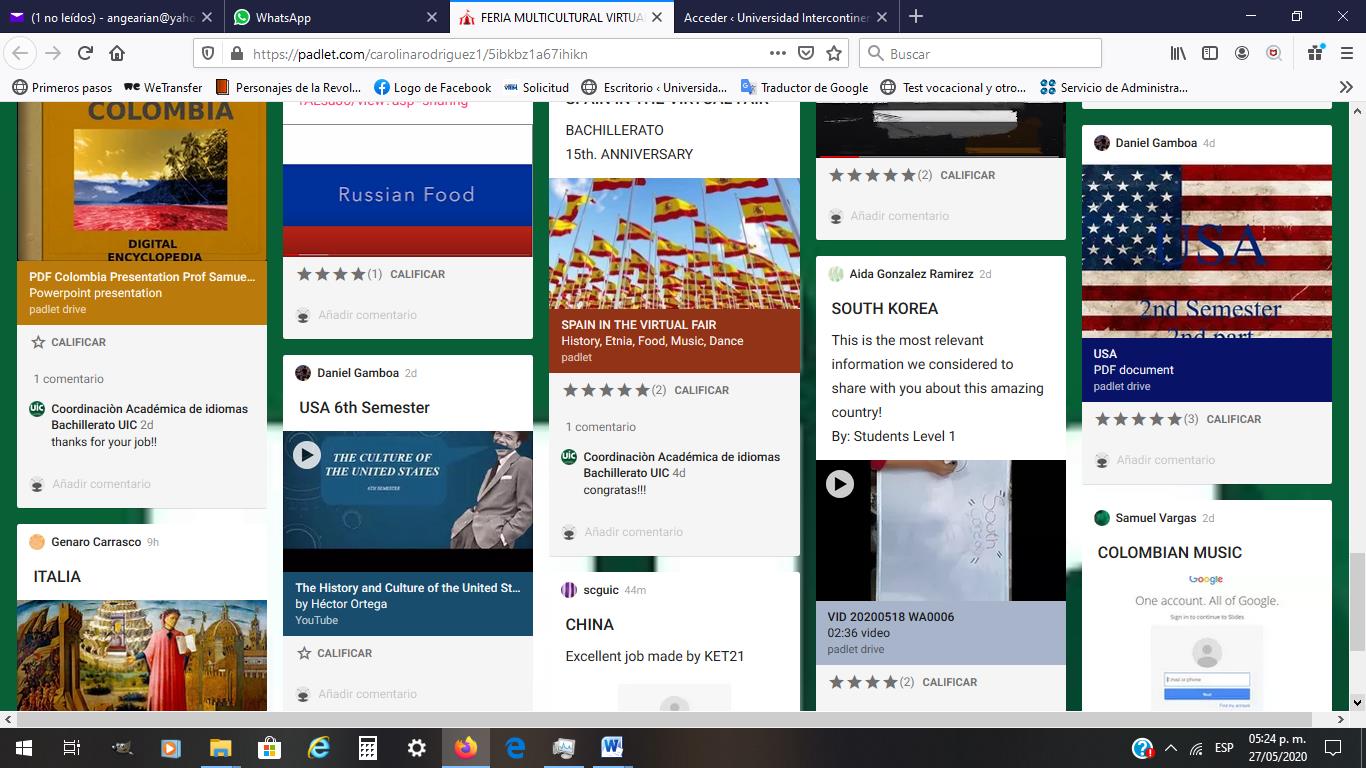The image size is (1366, 768).
Task: Click CALIFICAR on USA PDF document post
Action: coord(1233,419)
